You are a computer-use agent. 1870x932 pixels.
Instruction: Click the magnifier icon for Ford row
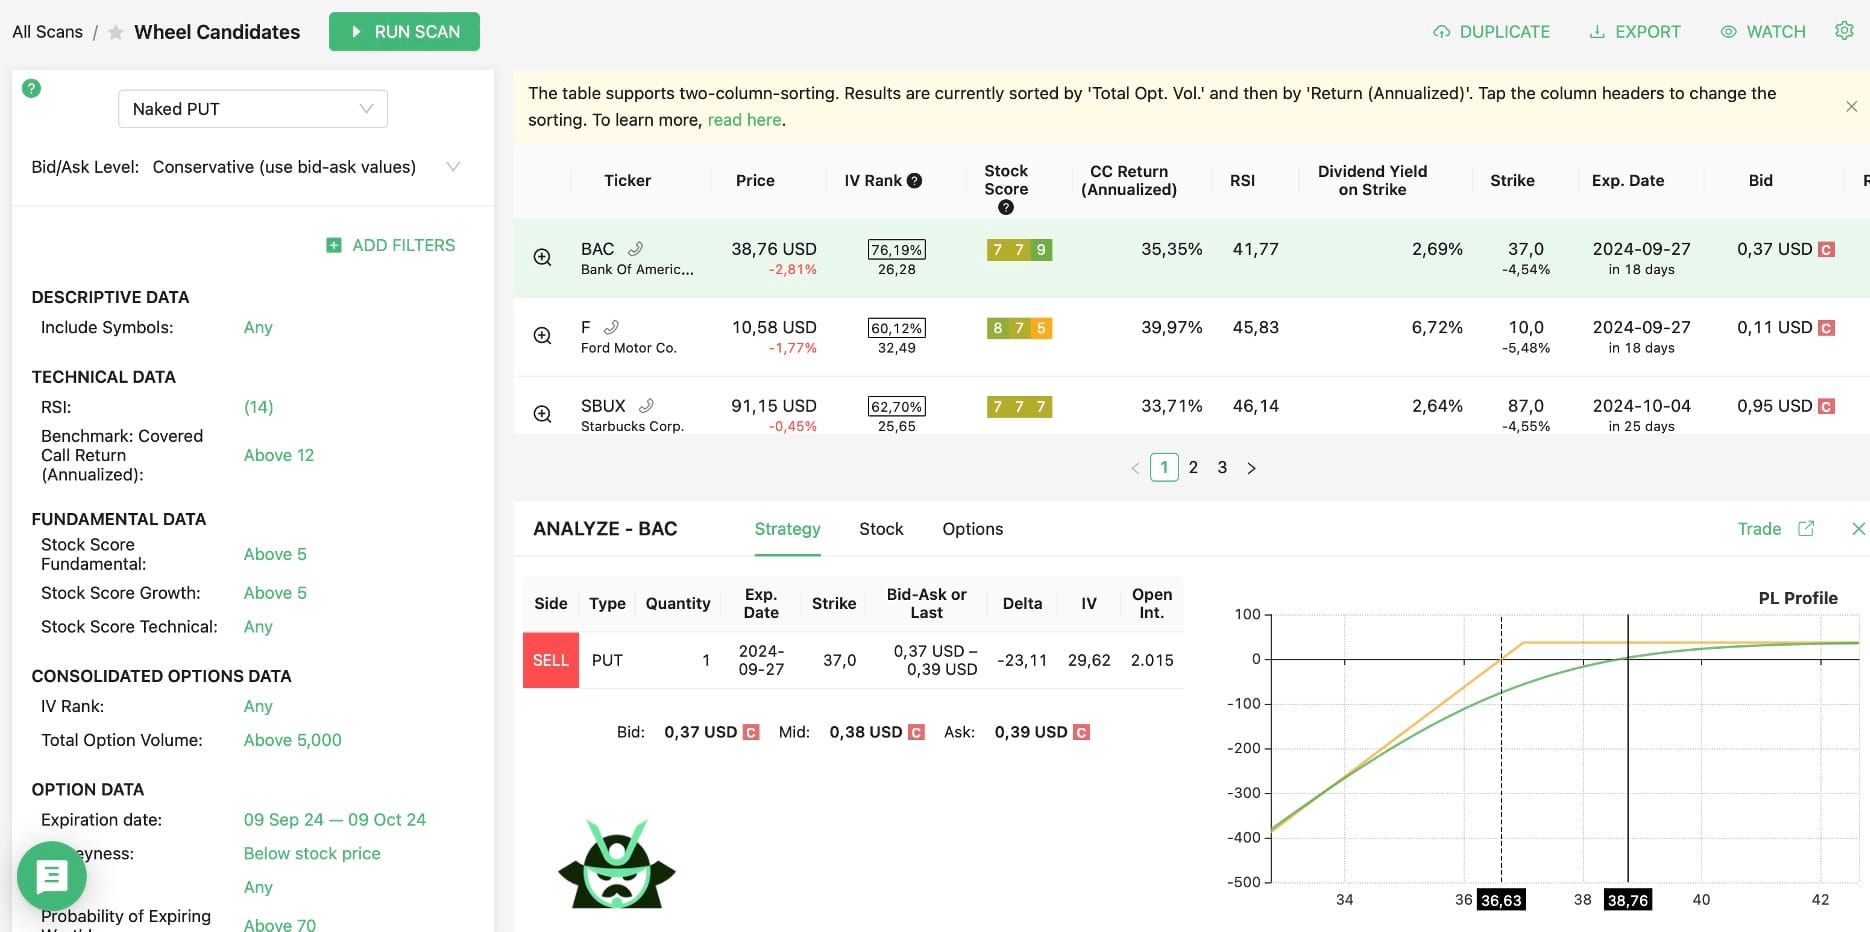click(542, 336)
